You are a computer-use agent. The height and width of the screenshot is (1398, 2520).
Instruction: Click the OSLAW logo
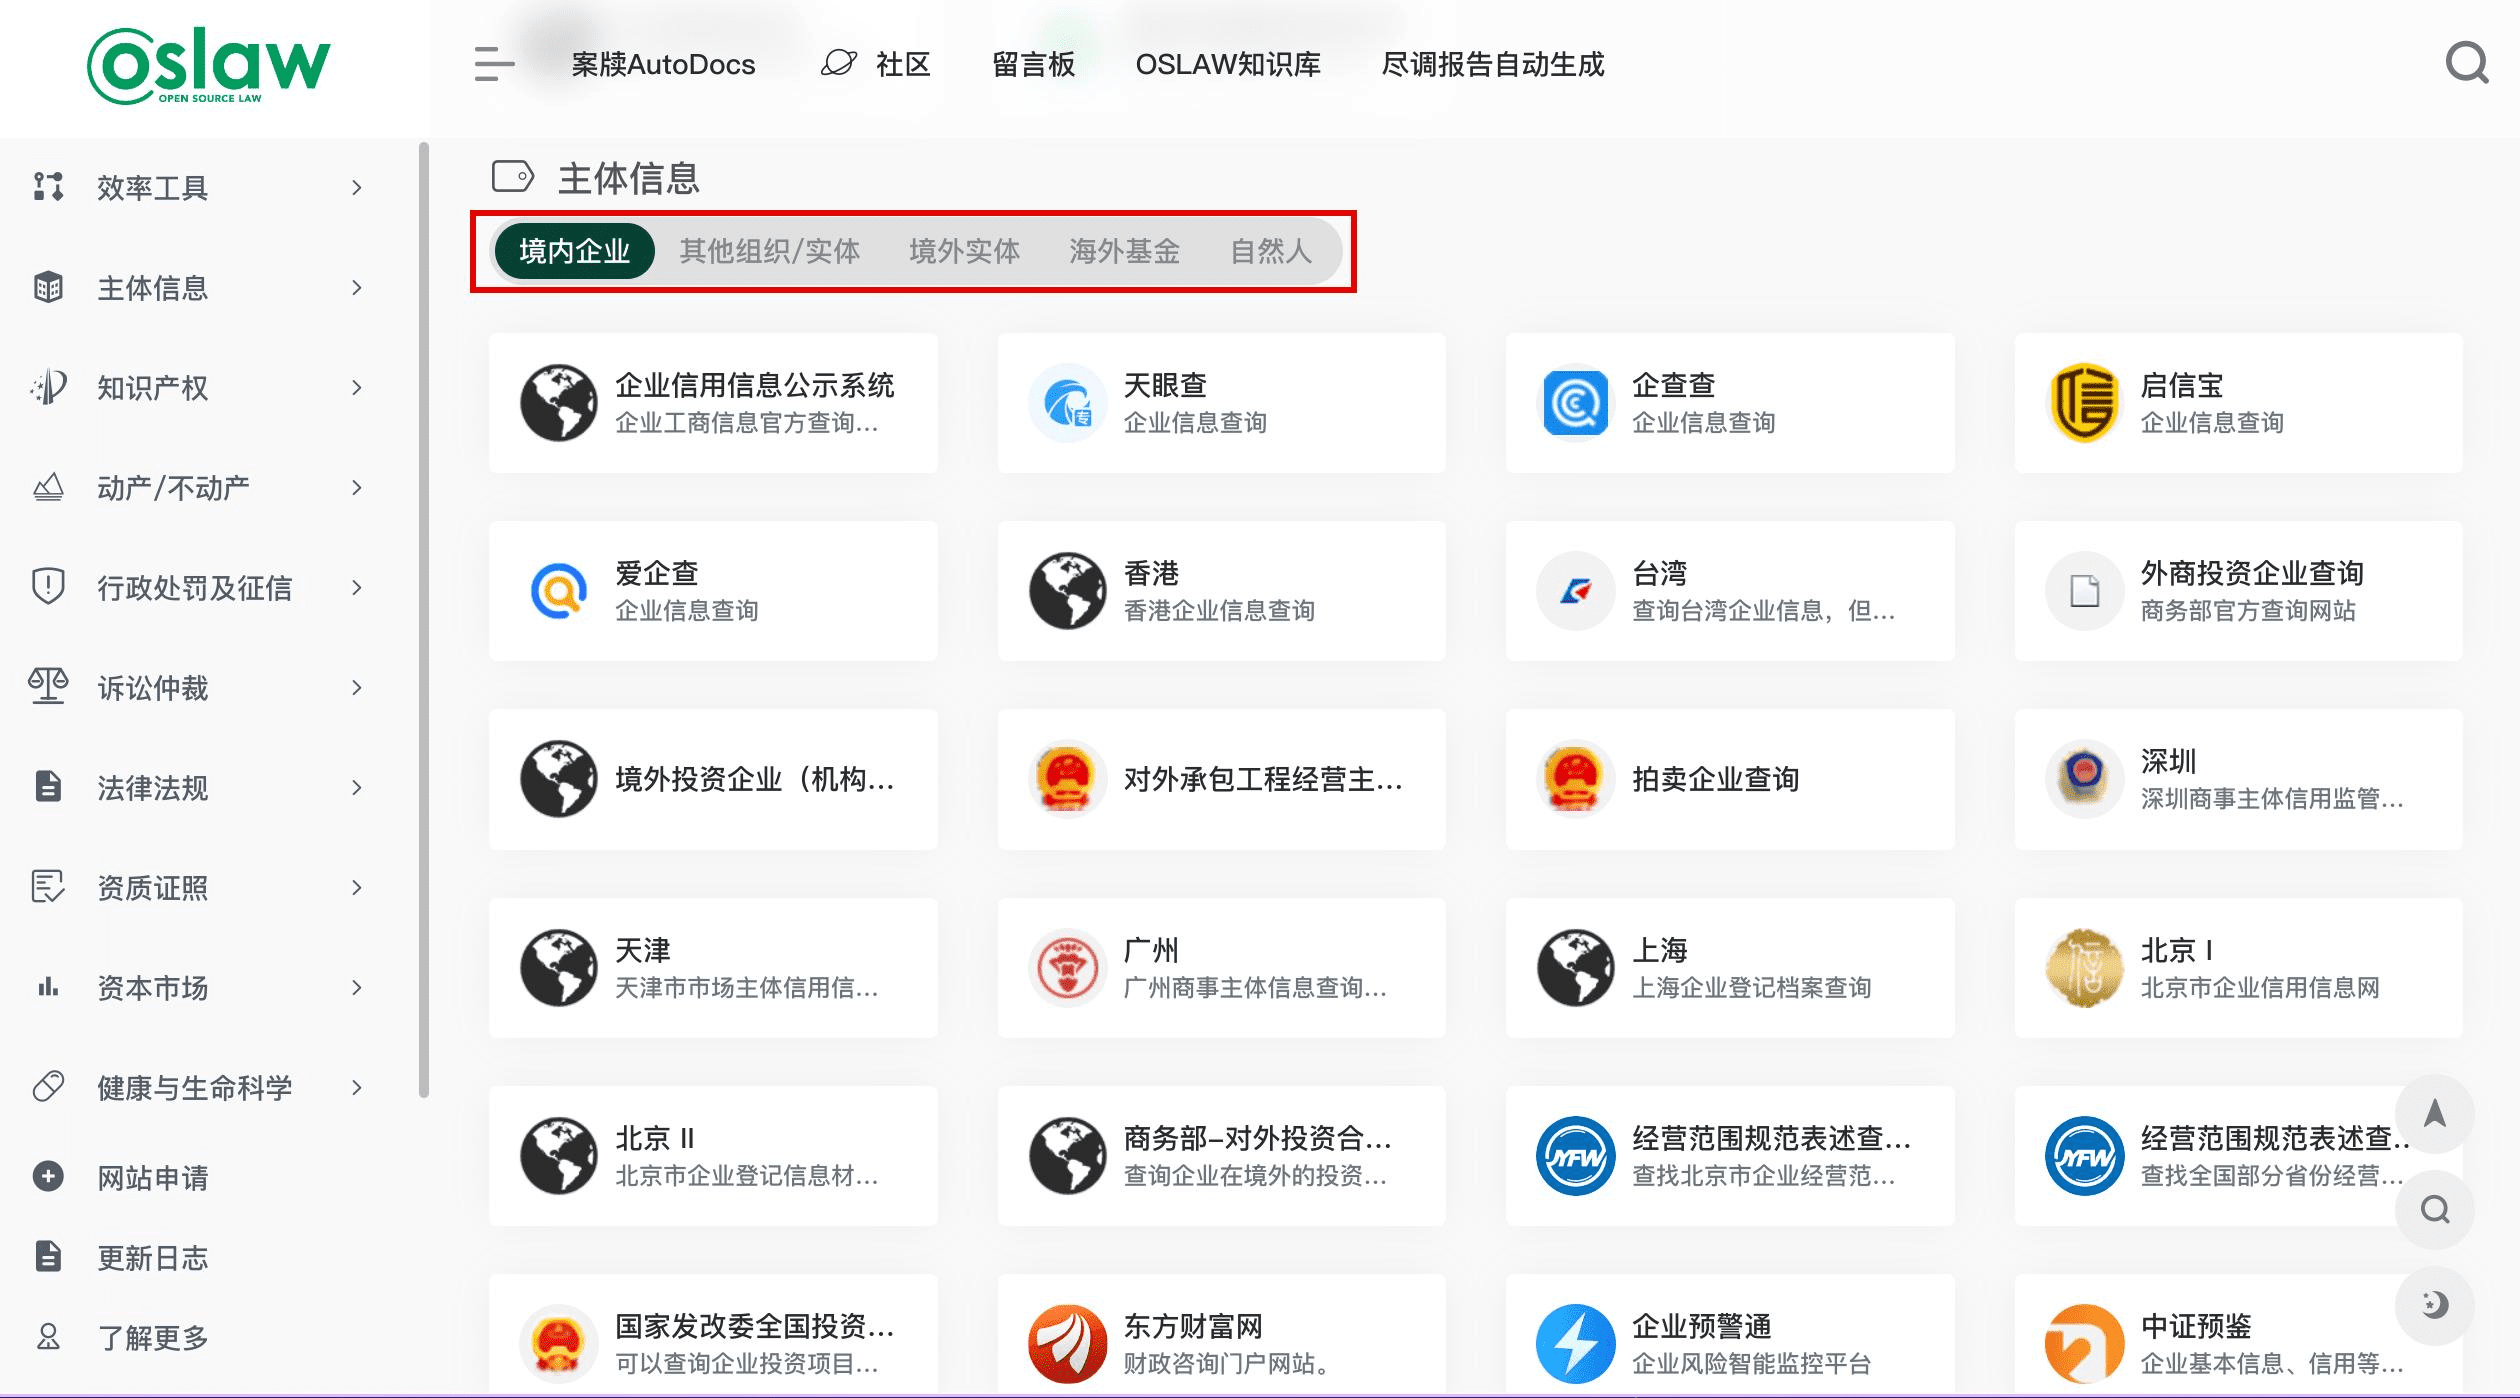pos(208,65)
